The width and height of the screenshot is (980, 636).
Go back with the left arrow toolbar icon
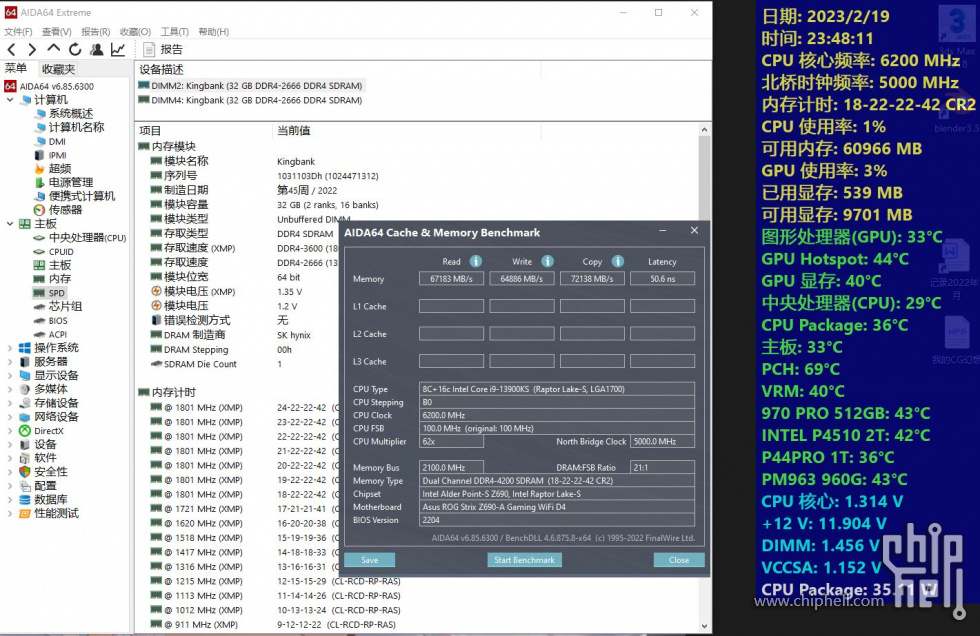pos(11,49)
